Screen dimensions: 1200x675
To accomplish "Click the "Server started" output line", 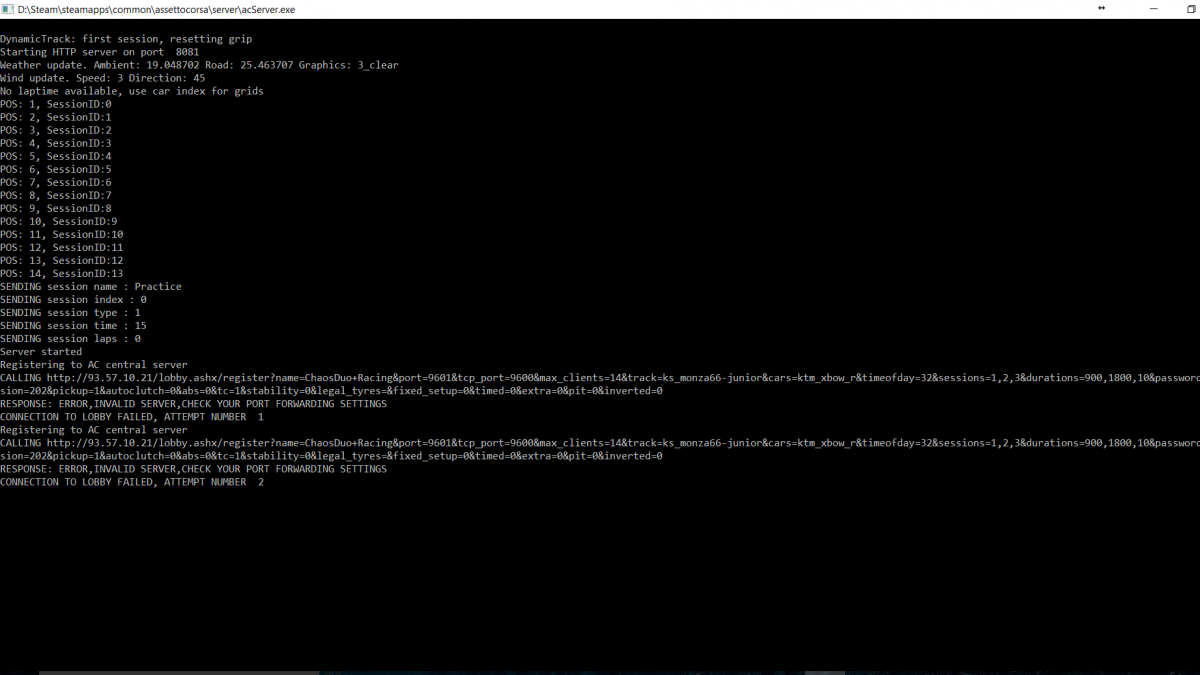I will point(41,352).
